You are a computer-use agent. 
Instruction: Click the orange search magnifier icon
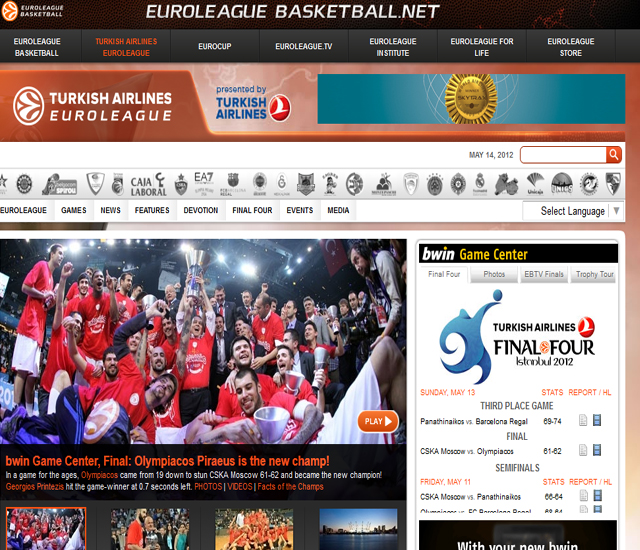click(613, 155)
